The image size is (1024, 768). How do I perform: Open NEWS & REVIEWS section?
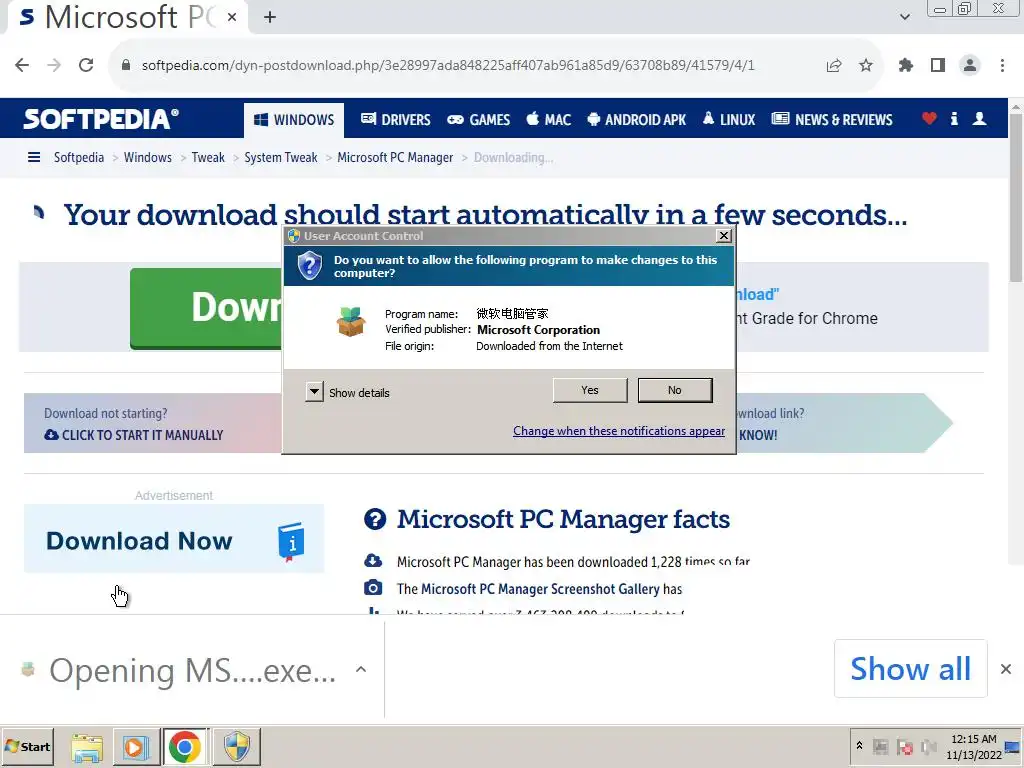point(832,120)
